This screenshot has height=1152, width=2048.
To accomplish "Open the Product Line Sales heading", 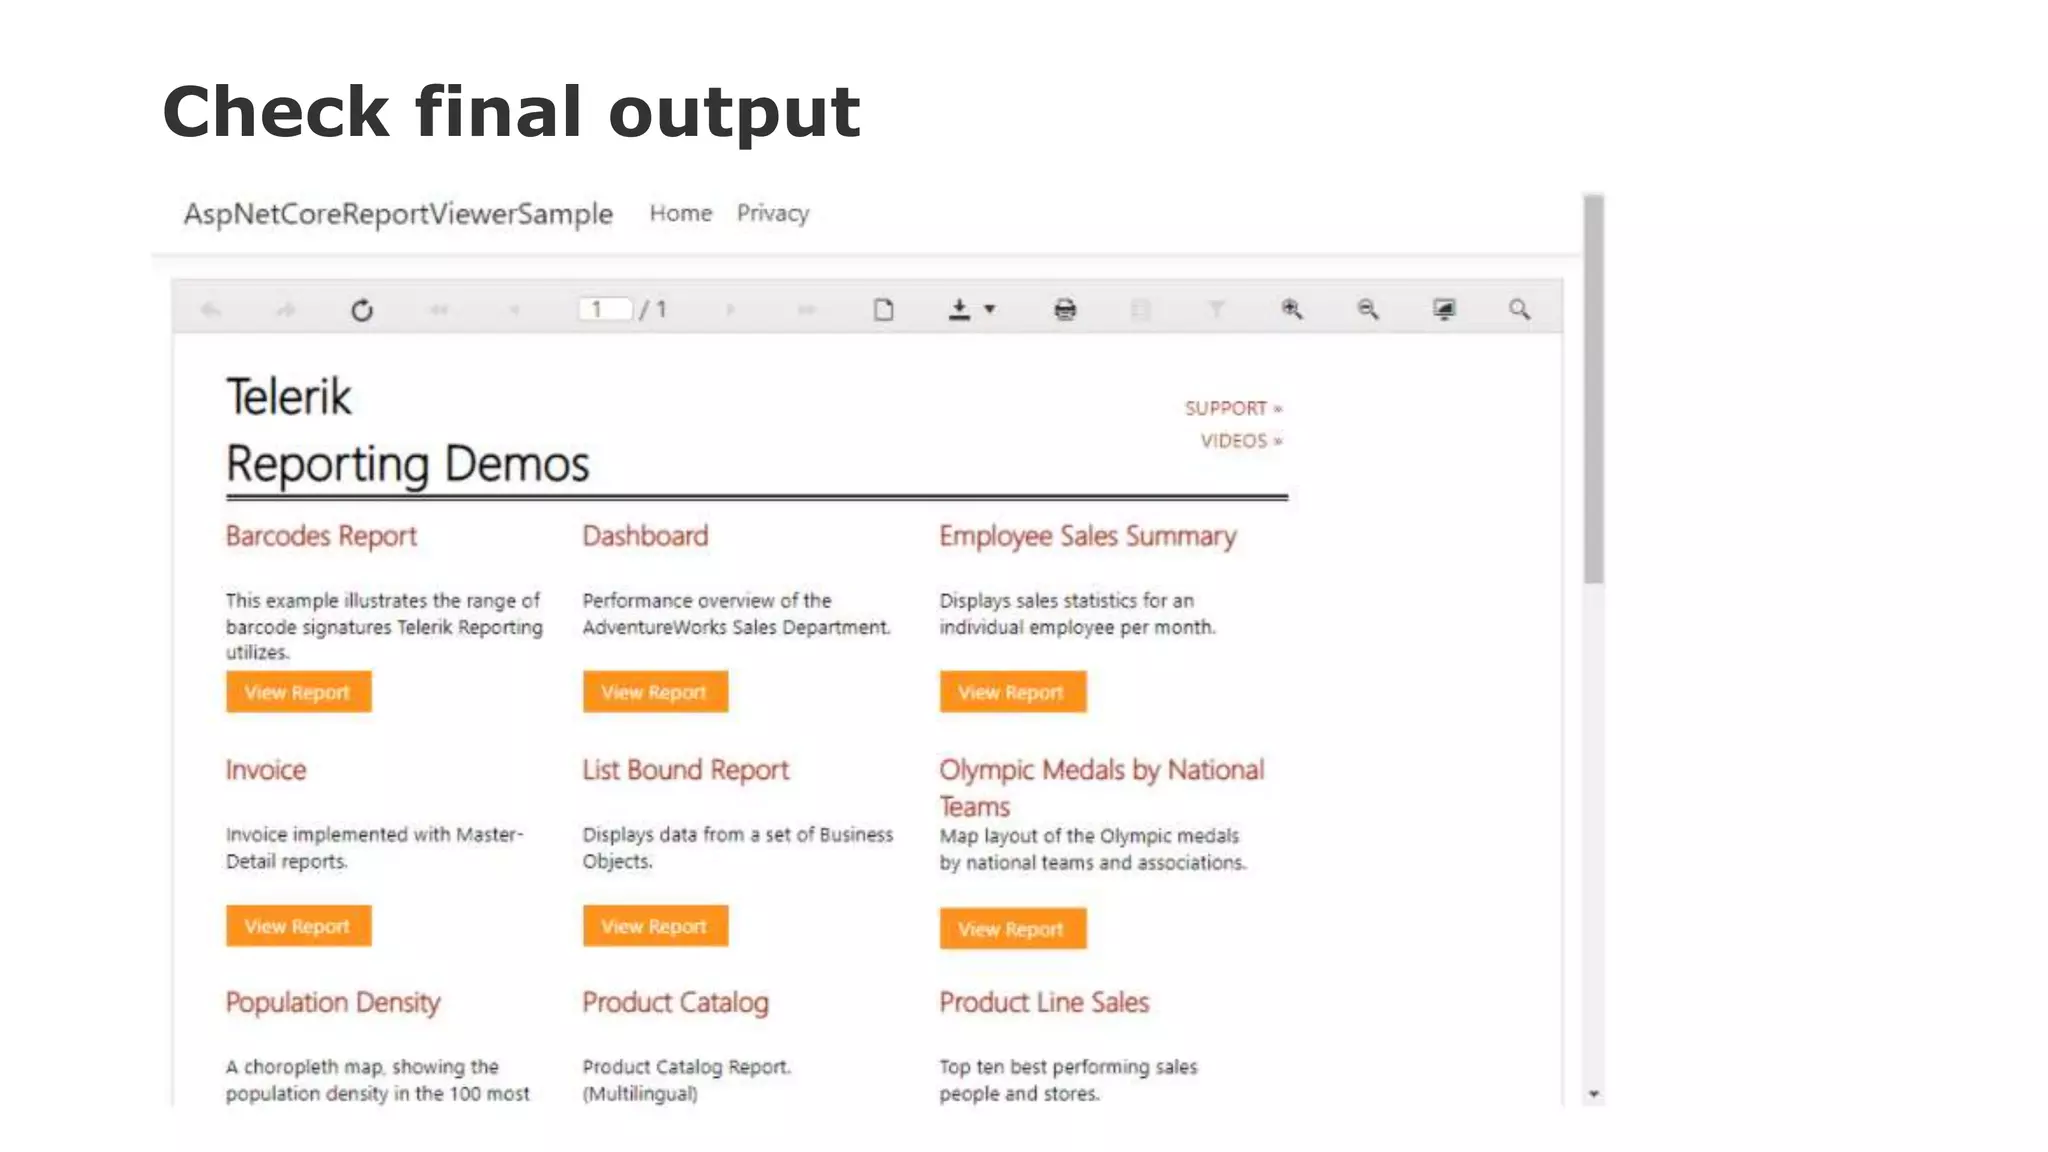I will [1044, 1002].
